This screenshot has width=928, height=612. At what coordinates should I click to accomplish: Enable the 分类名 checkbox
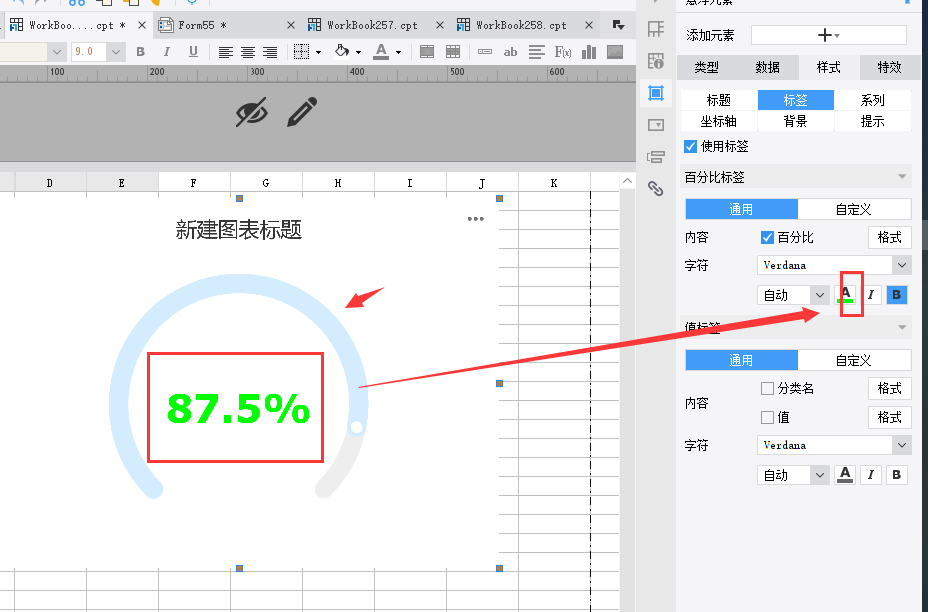767,388
